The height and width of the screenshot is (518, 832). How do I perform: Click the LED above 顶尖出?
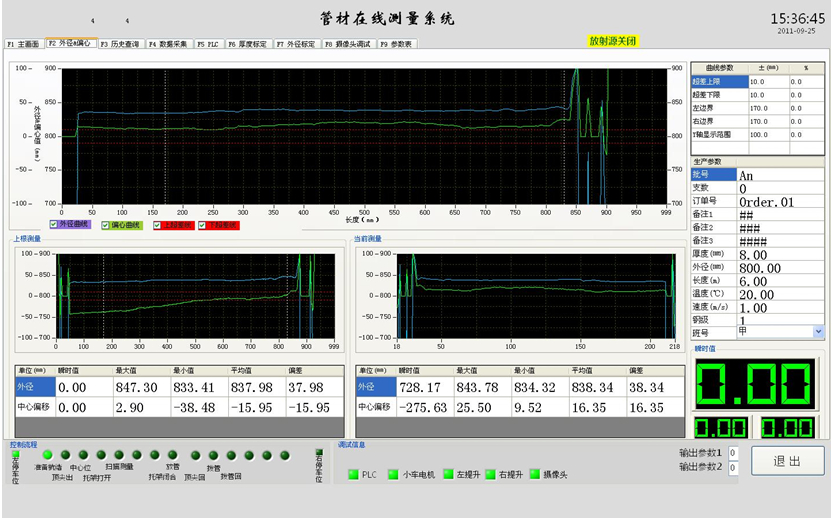[66, 455]
